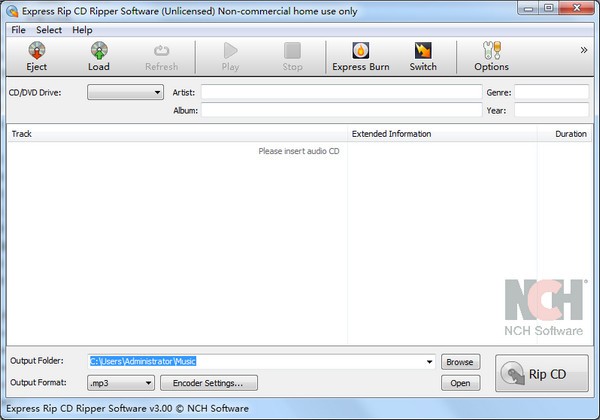Open the File menu

(x=19, y=30)
